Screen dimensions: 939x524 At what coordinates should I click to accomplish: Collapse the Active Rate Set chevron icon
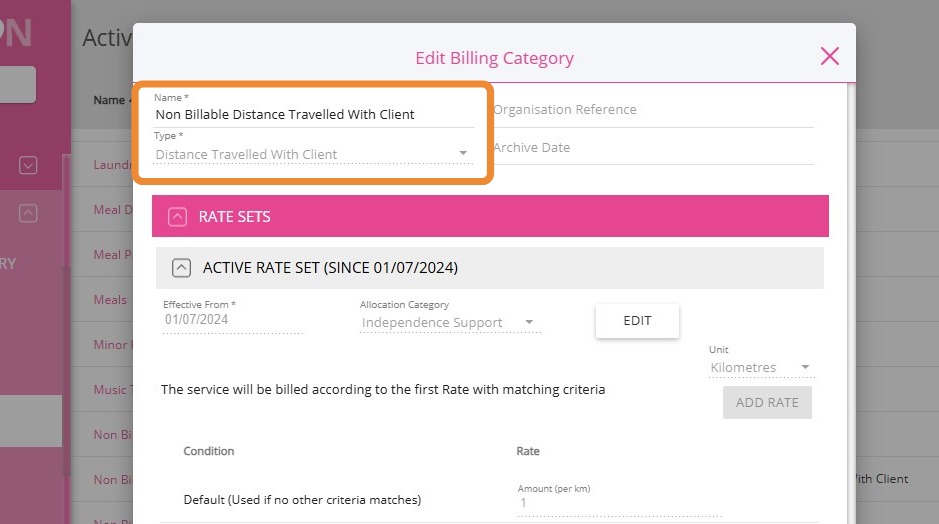(x=181, y=268)
